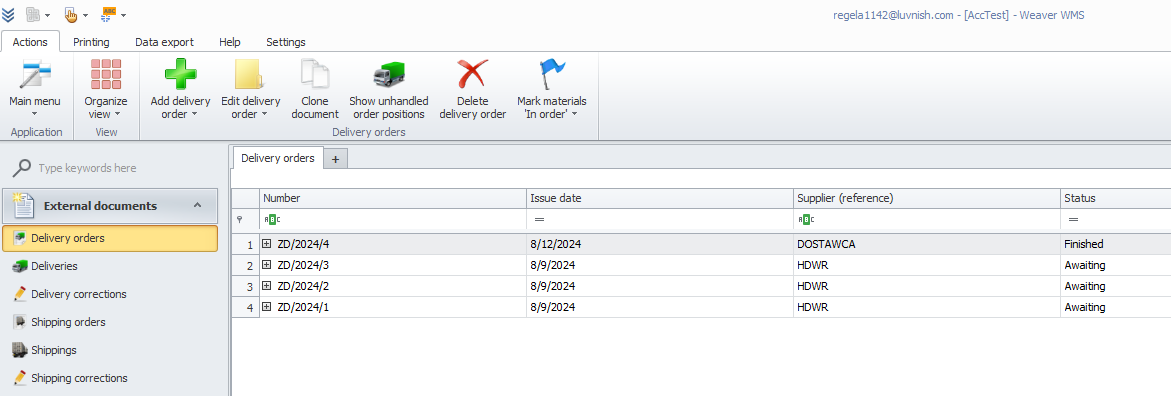Select the Delivery orders document tab

[x=278, y=158]
